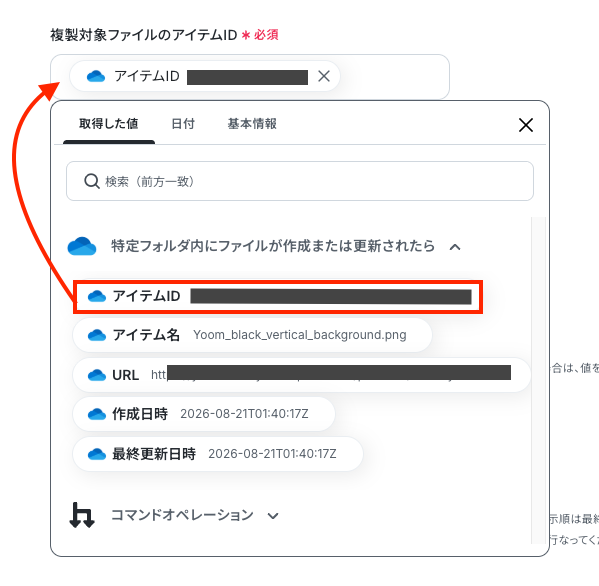Click the OneDrive cloud icon beside the trigger heading

82,246
